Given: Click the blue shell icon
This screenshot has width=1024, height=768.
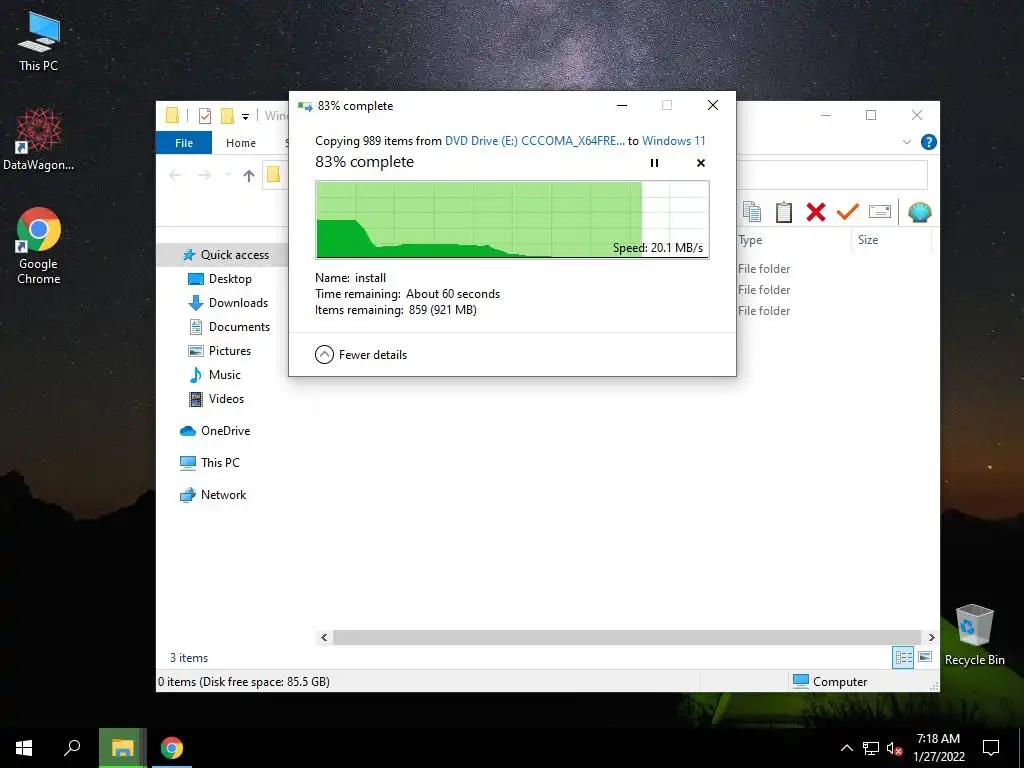Looking at the screenshot, I should coord(920,212).
